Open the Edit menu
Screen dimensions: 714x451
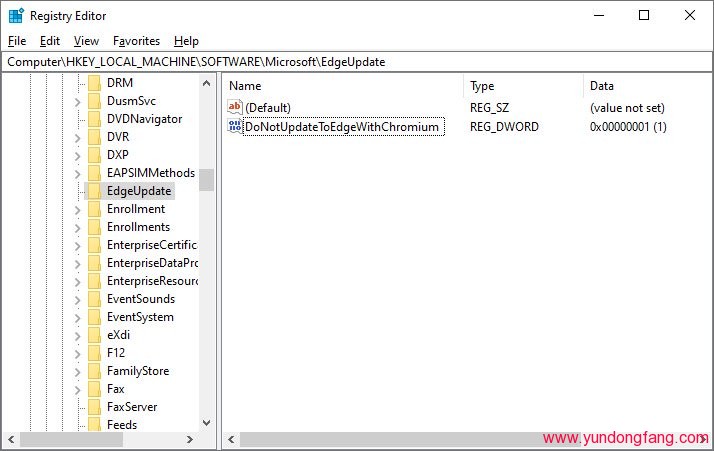pyautogui.click(x=50, y=41)
